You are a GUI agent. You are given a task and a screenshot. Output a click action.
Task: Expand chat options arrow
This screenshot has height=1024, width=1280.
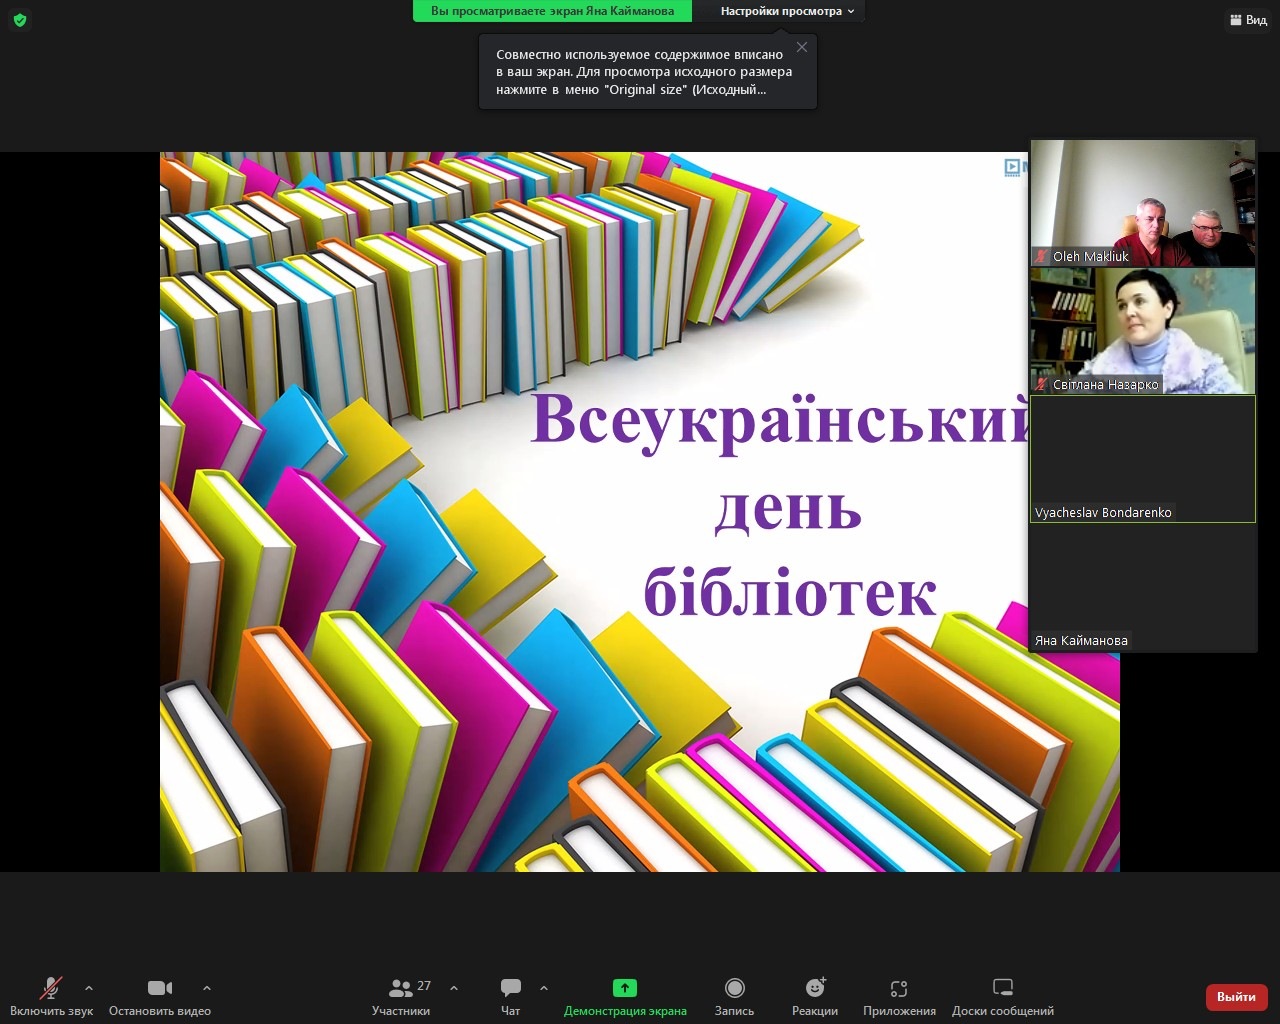544,988
